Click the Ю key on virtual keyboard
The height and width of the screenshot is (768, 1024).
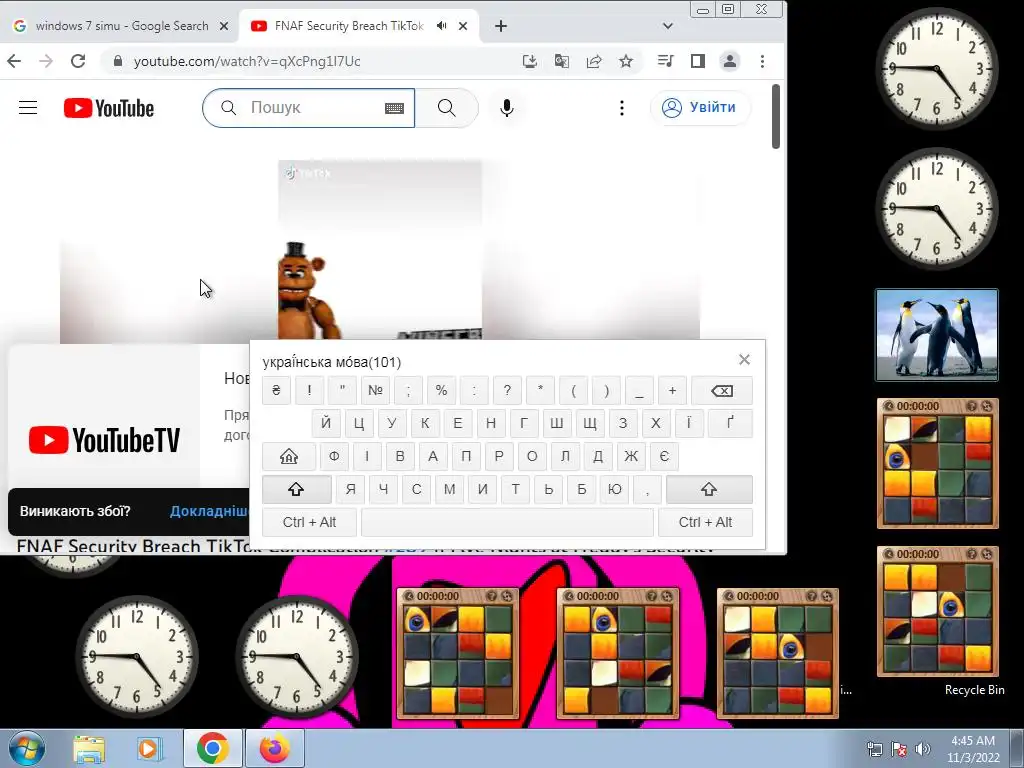[615, 489]
